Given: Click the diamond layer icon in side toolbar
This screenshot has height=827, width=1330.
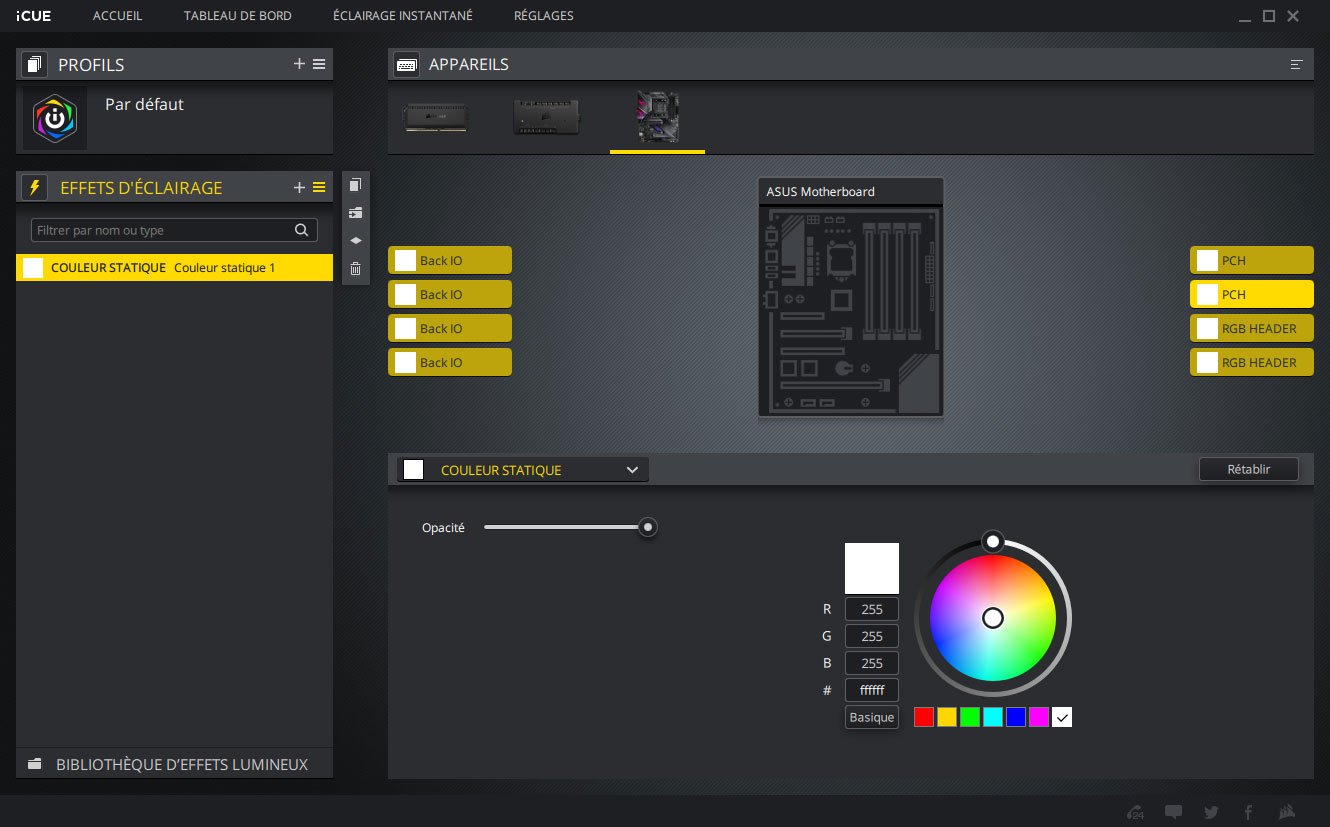Looking at the screenshot, I should (x=355, y=241).
